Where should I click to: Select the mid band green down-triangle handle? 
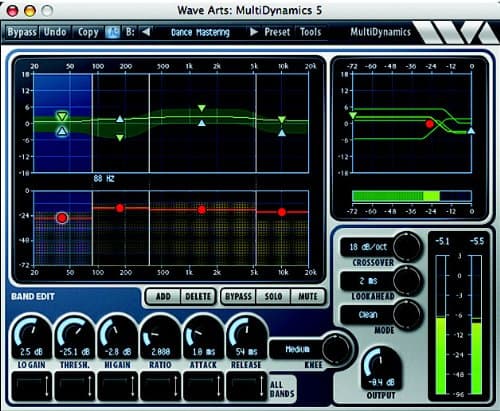coord(202,108)
